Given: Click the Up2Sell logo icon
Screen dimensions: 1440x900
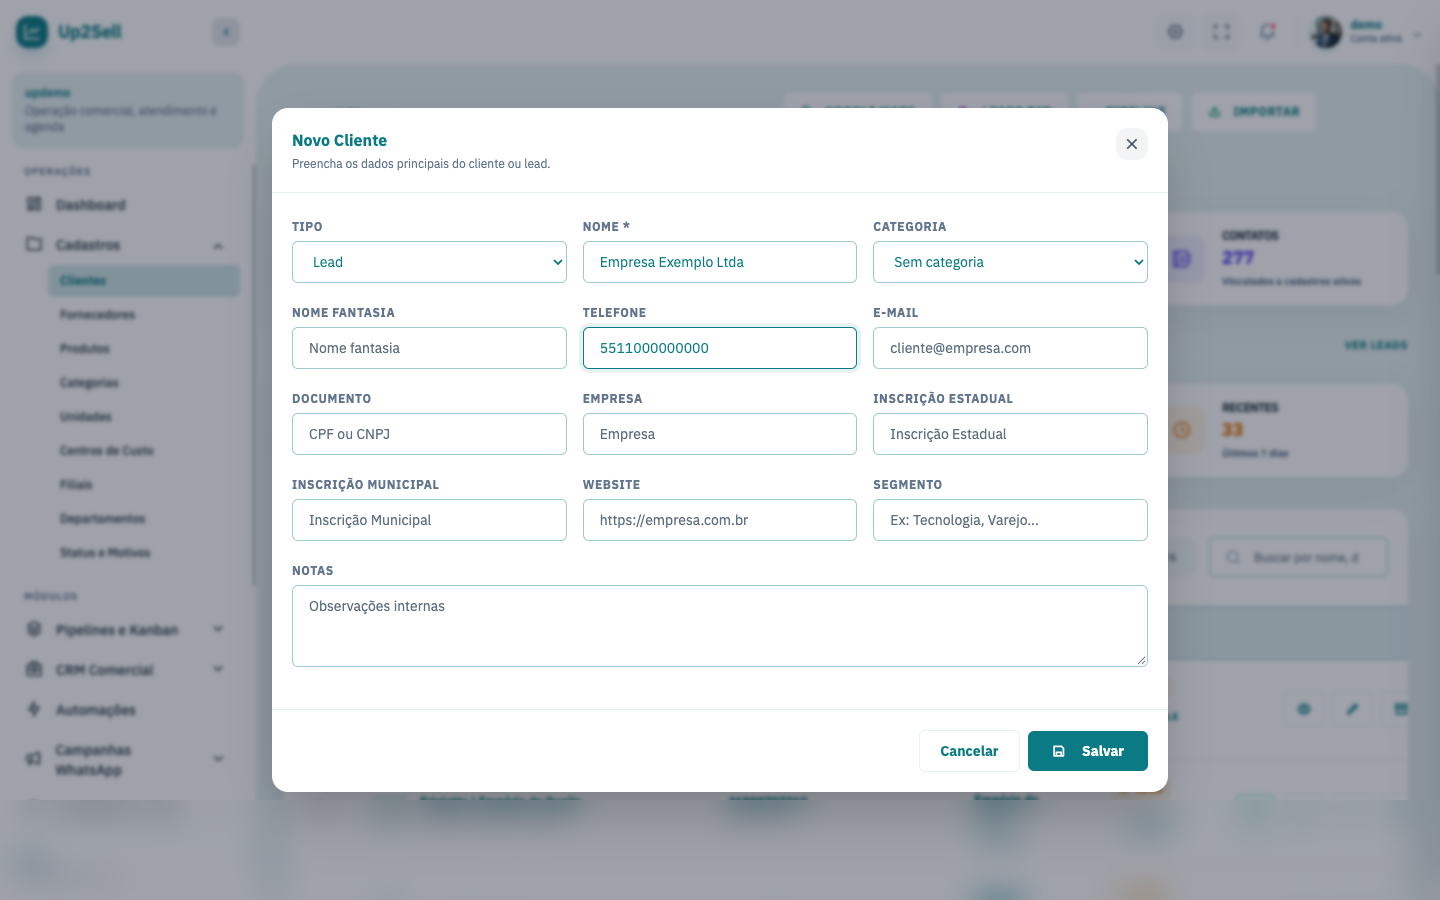Looking at the screenshot, I should (32, 32).
